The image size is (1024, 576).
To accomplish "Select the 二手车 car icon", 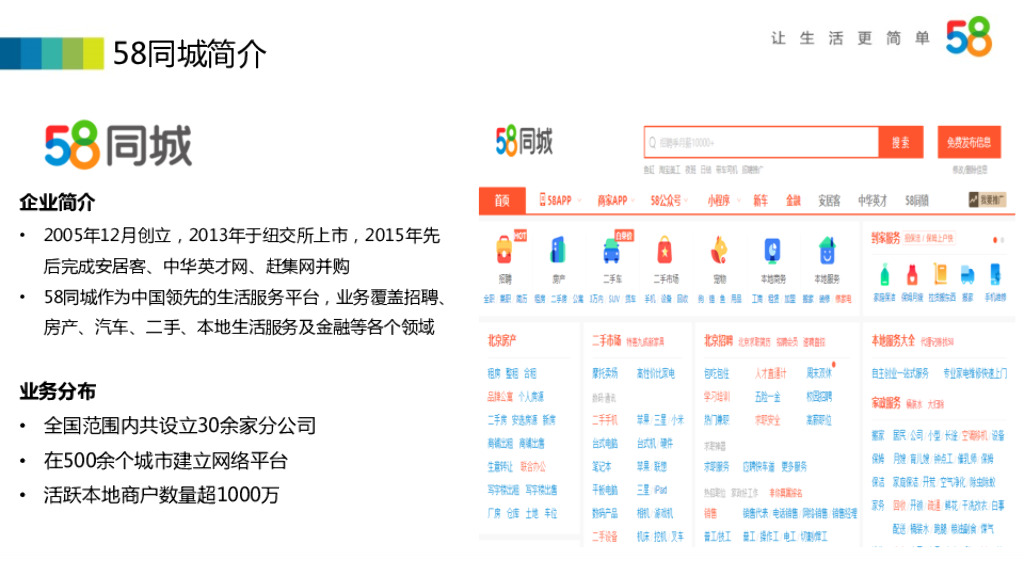I will pos(611,250).
